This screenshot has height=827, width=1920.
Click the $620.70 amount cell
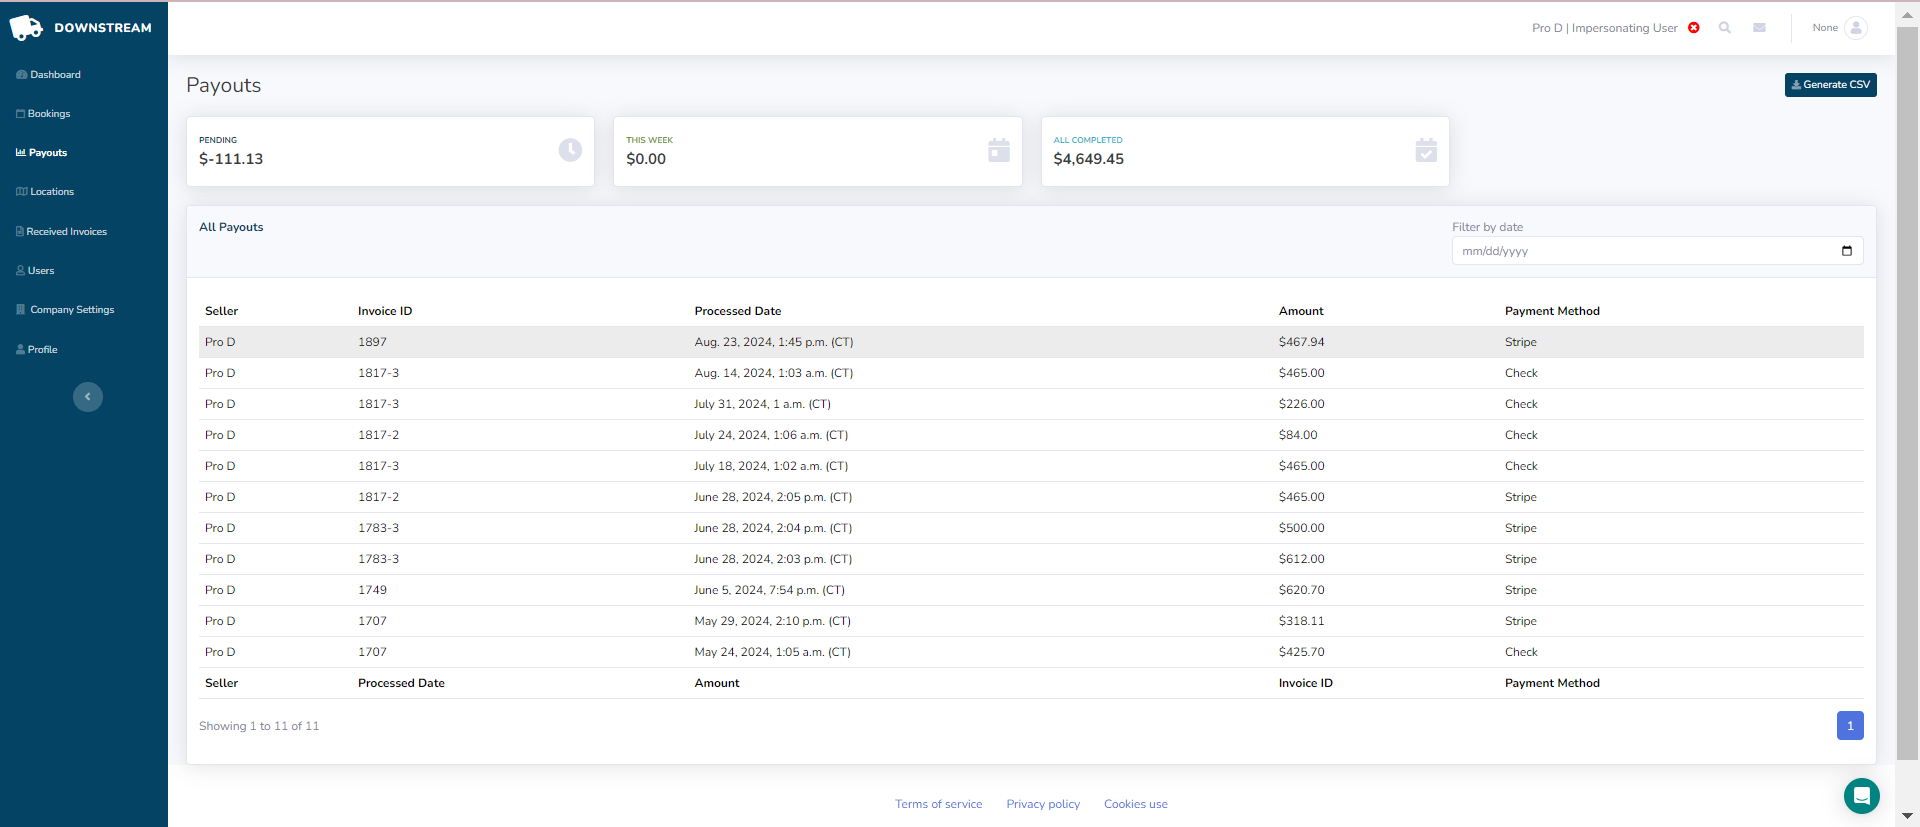tap(1301, 590)
